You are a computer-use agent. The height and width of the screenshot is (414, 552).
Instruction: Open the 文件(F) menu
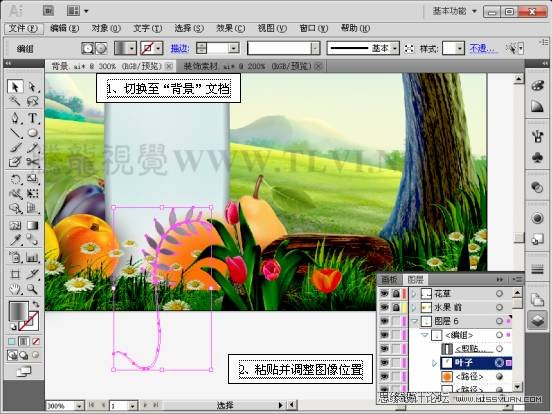[x=23, y=28]
